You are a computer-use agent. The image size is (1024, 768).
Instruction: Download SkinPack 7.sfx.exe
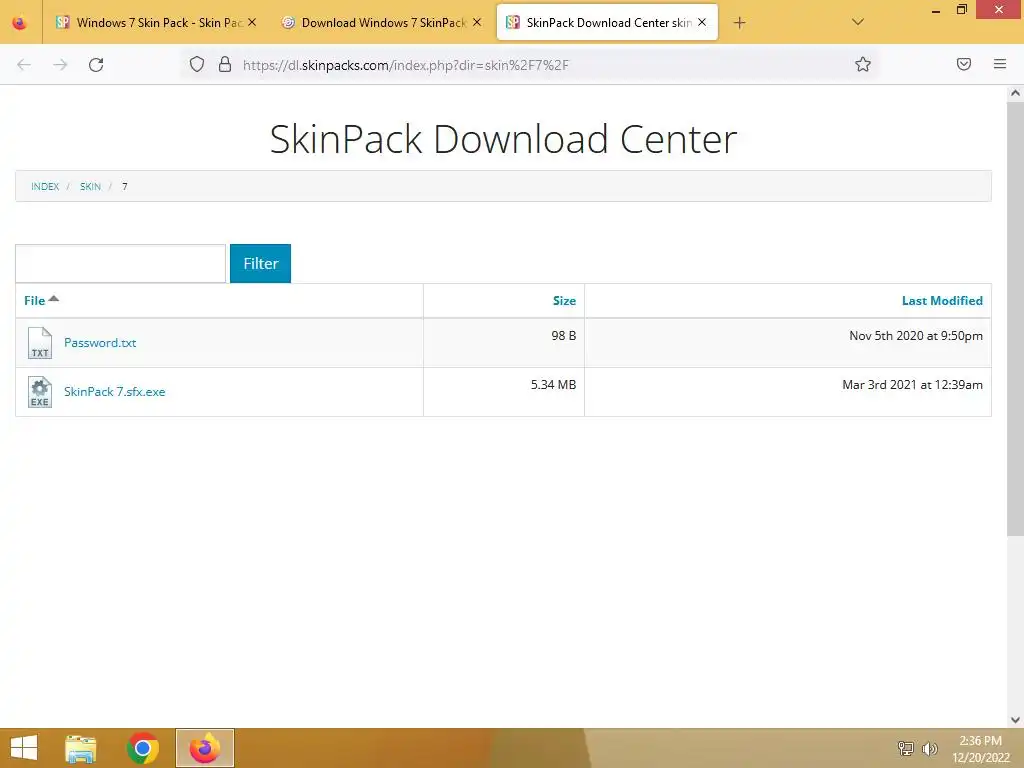point(114,392)
